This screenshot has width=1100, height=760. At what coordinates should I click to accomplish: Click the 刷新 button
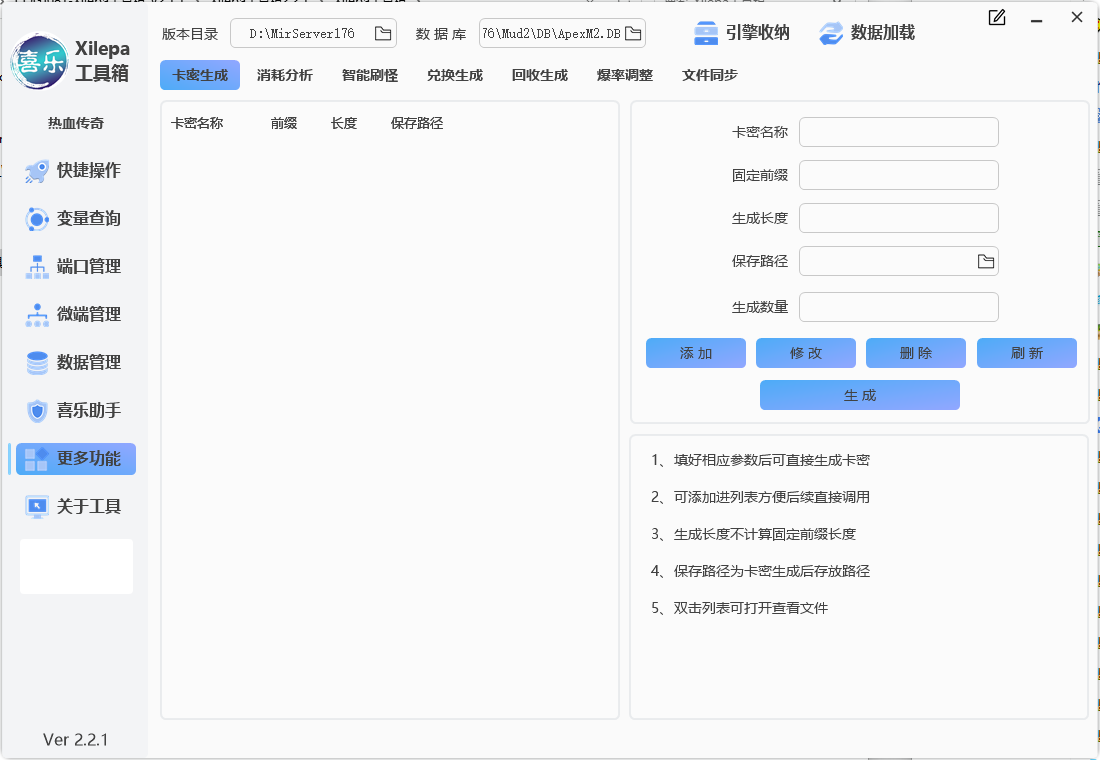[1026, 353]
